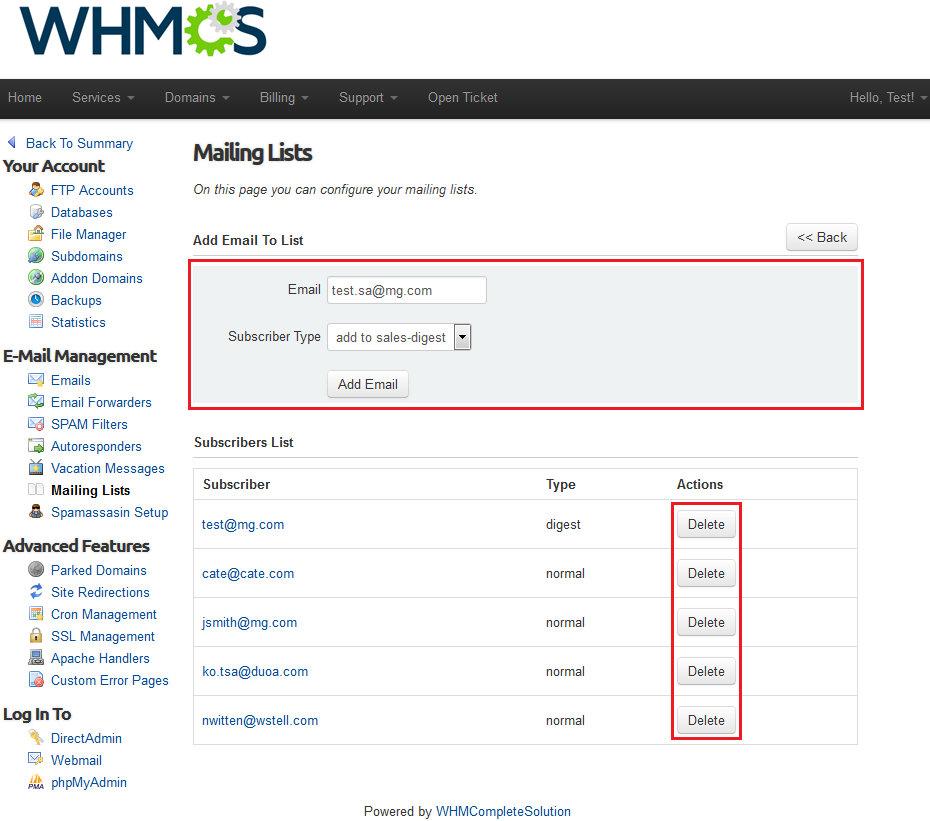Click the Cron Management icon
The image size is (930, 821).
36,614
